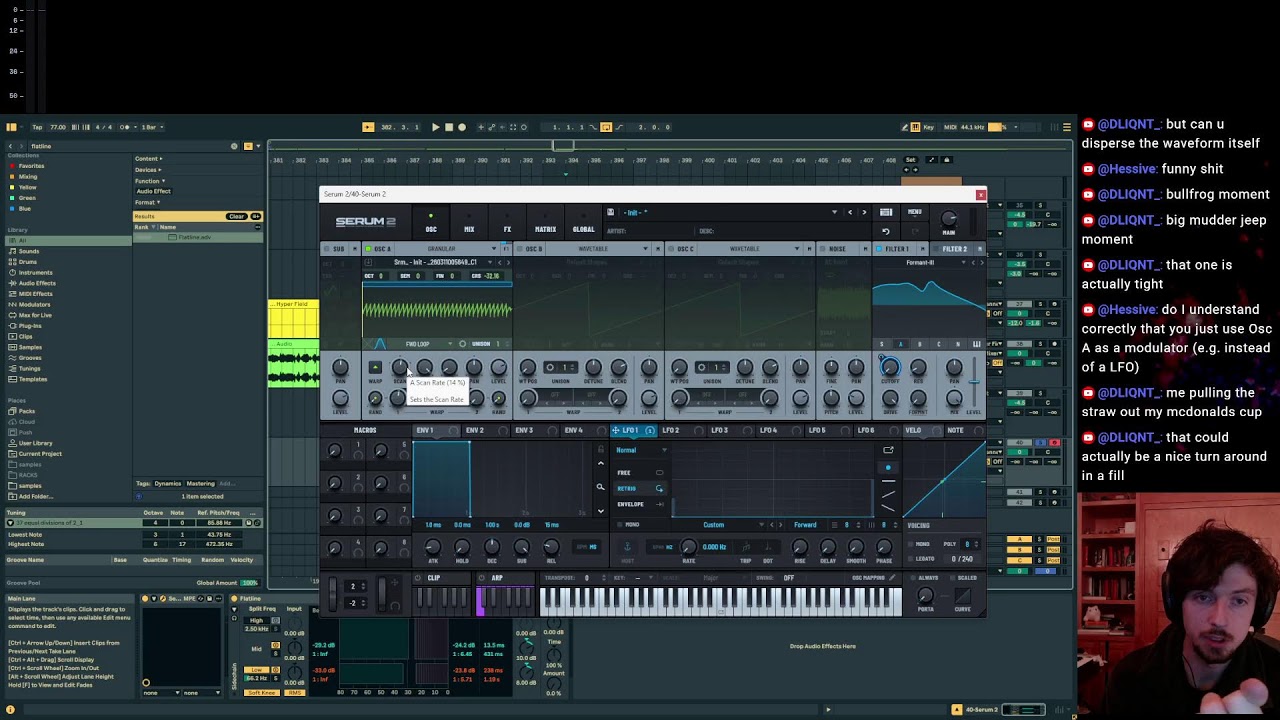Image resolution: width=1280 pixels, height=720 pixels.
Task: Enable OSC C power switch
Action: click(x=671, y=249)
